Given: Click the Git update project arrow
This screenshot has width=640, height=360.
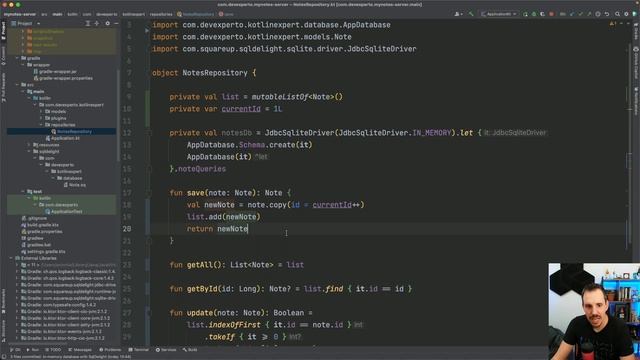Looking at the screenshot, I should 572,14.
